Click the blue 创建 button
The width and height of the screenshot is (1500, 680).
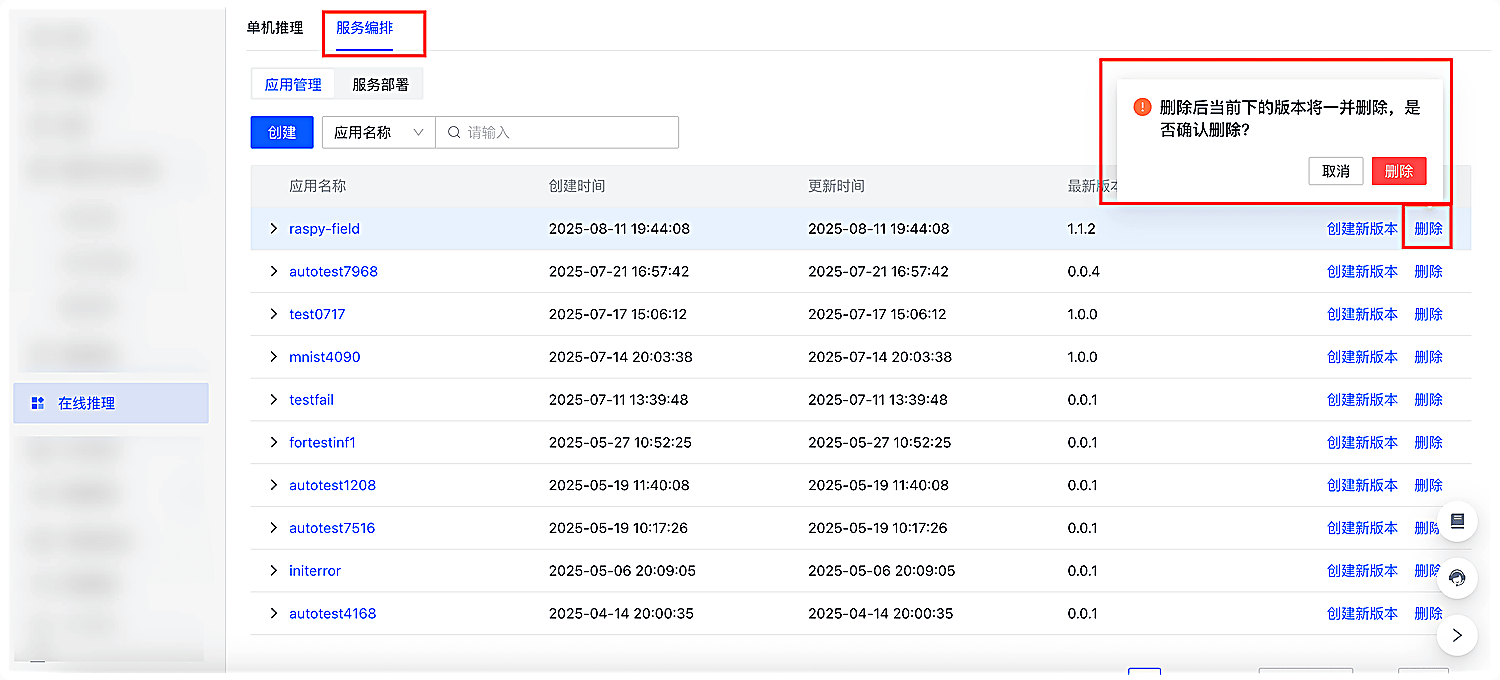click(282, 132)
